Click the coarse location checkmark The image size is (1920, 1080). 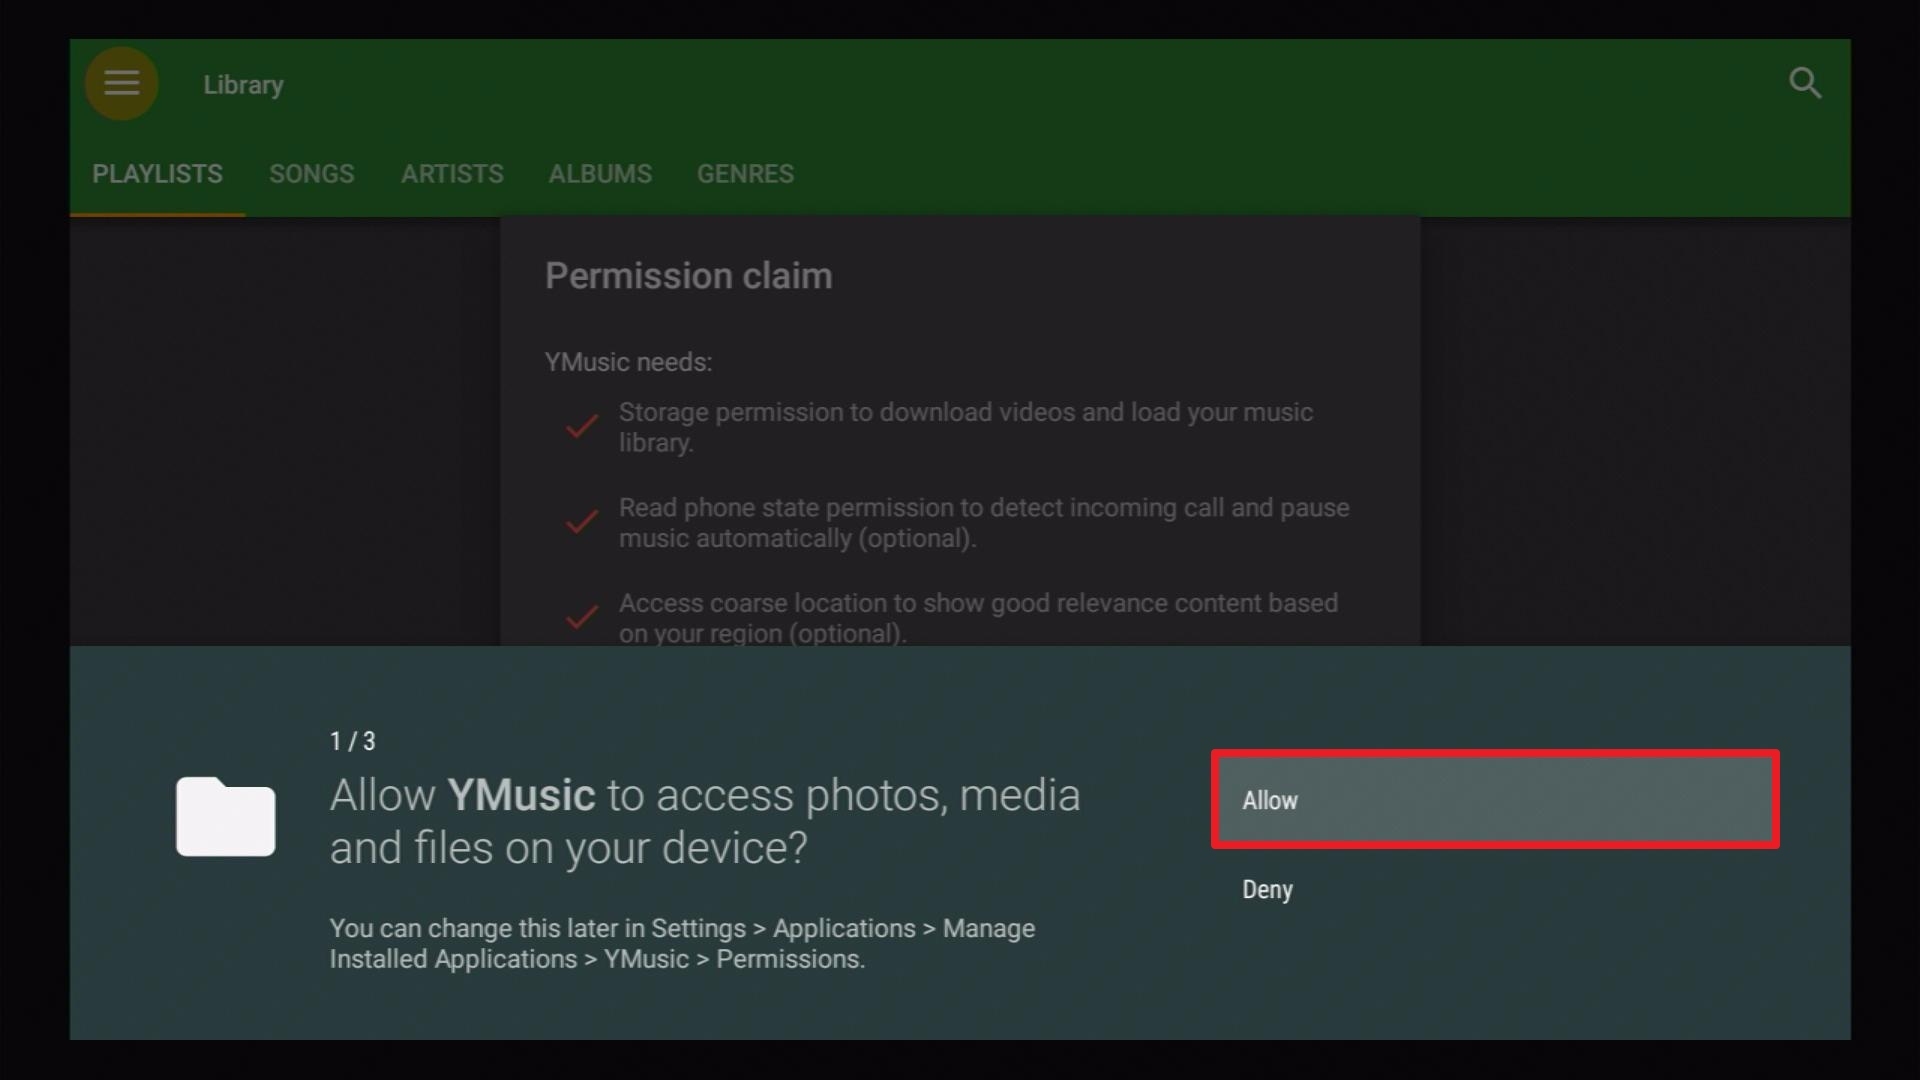582,617
